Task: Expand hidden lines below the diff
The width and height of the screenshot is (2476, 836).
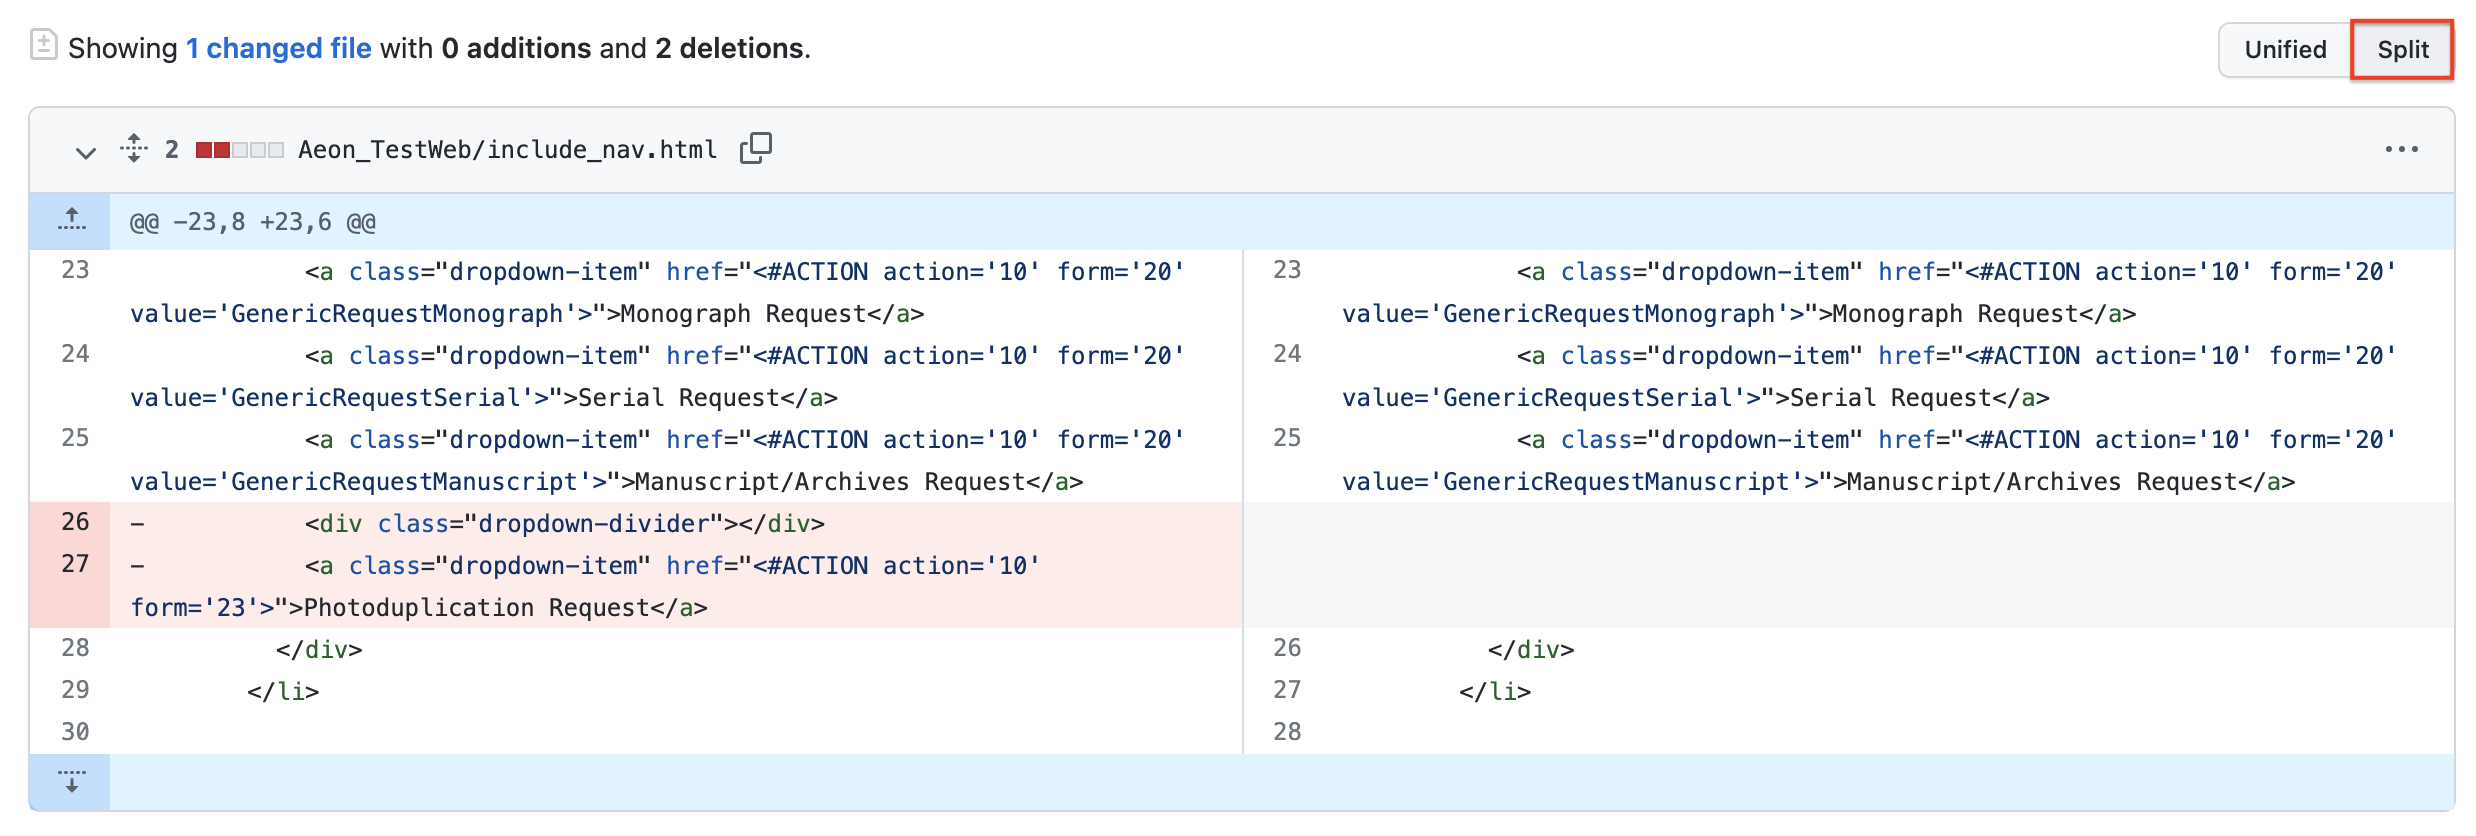Action: [x=71, y=782]
